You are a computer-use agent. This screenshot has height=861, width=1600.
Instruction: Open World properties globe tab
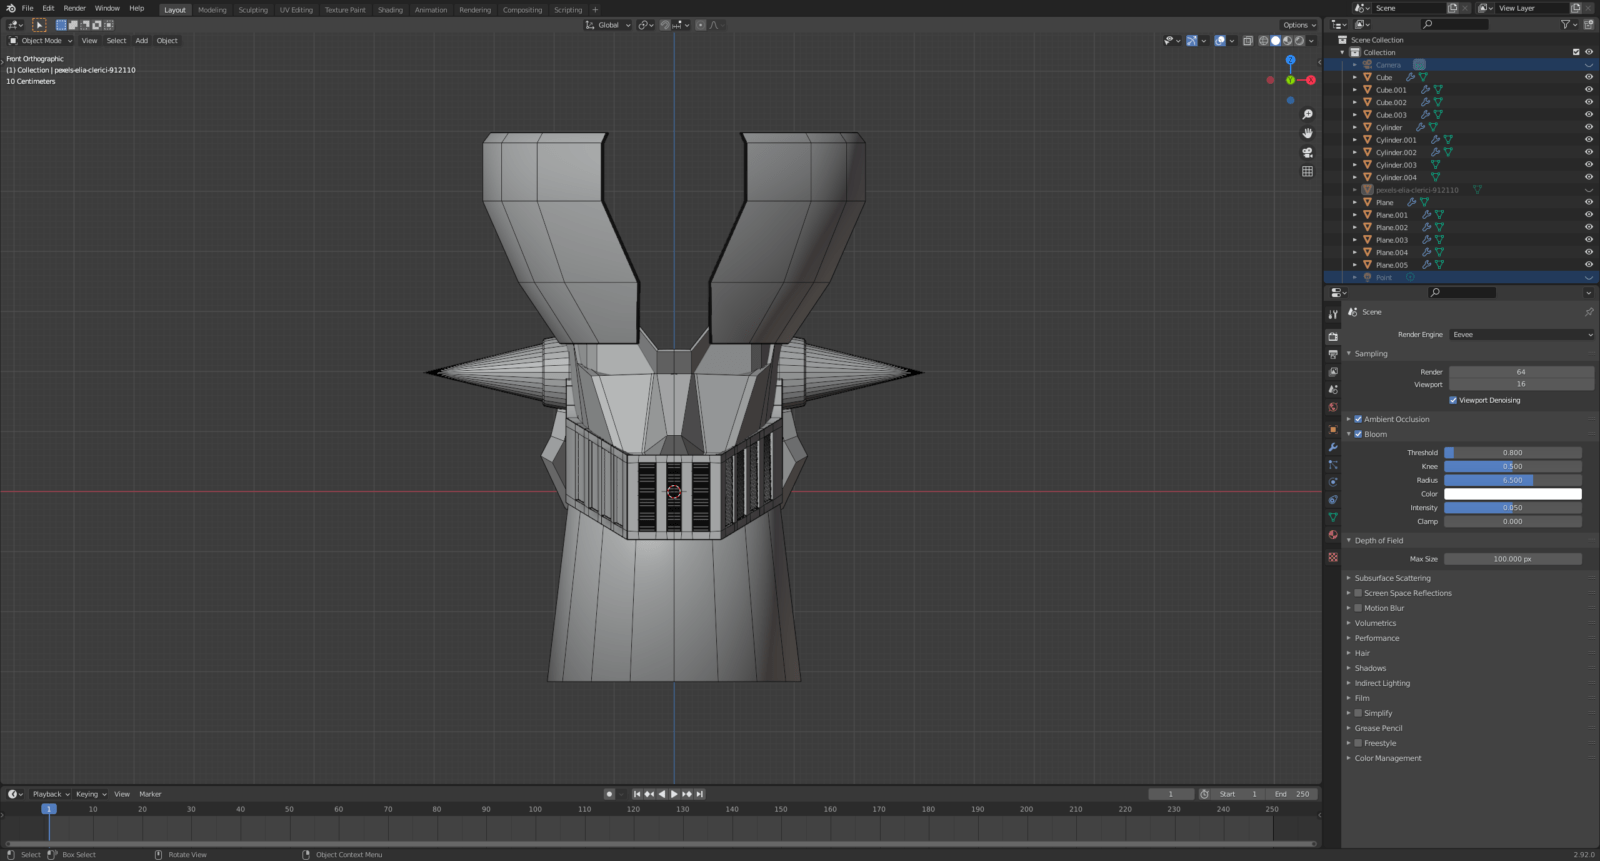(1333, 408)
